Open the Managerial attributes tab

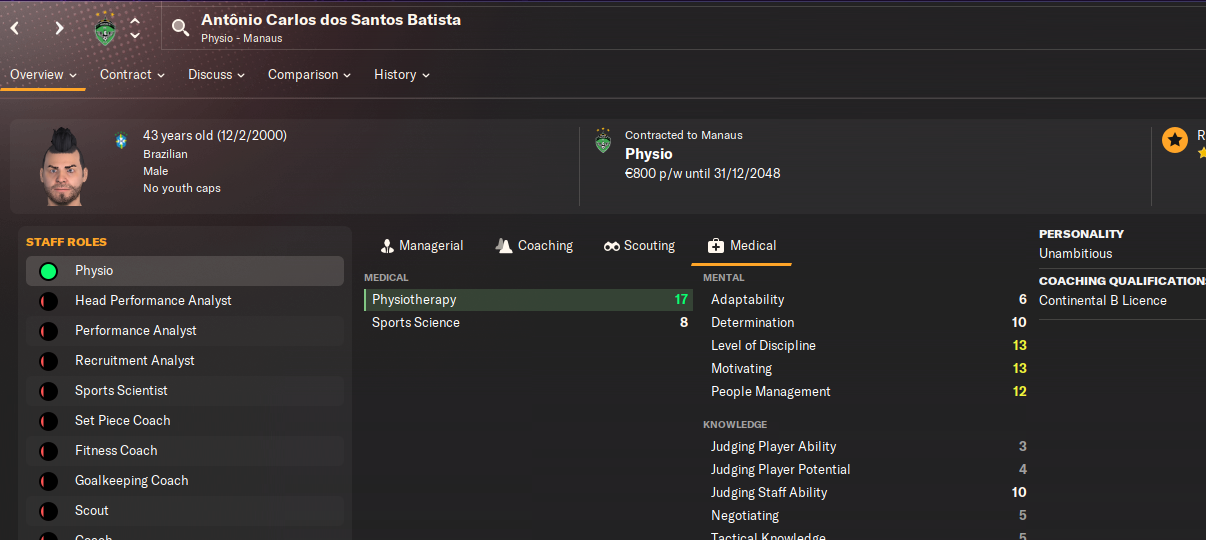(422, 246)
